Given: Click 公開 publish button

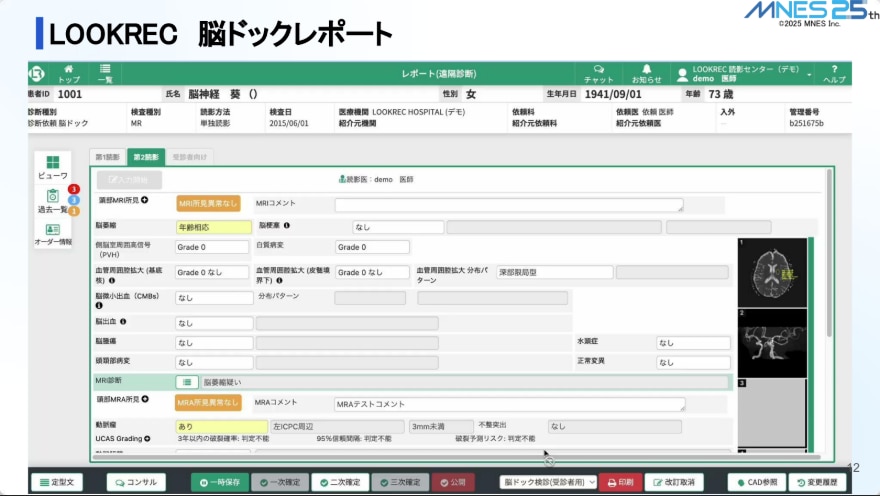Looking at the screenshot, I should (x=453, y=482).
